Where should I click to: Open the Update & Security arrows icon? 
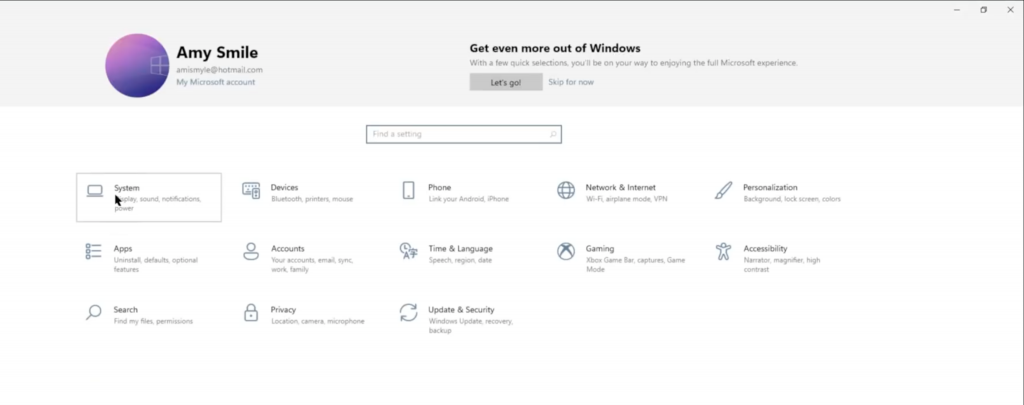(x=408, y=312)
